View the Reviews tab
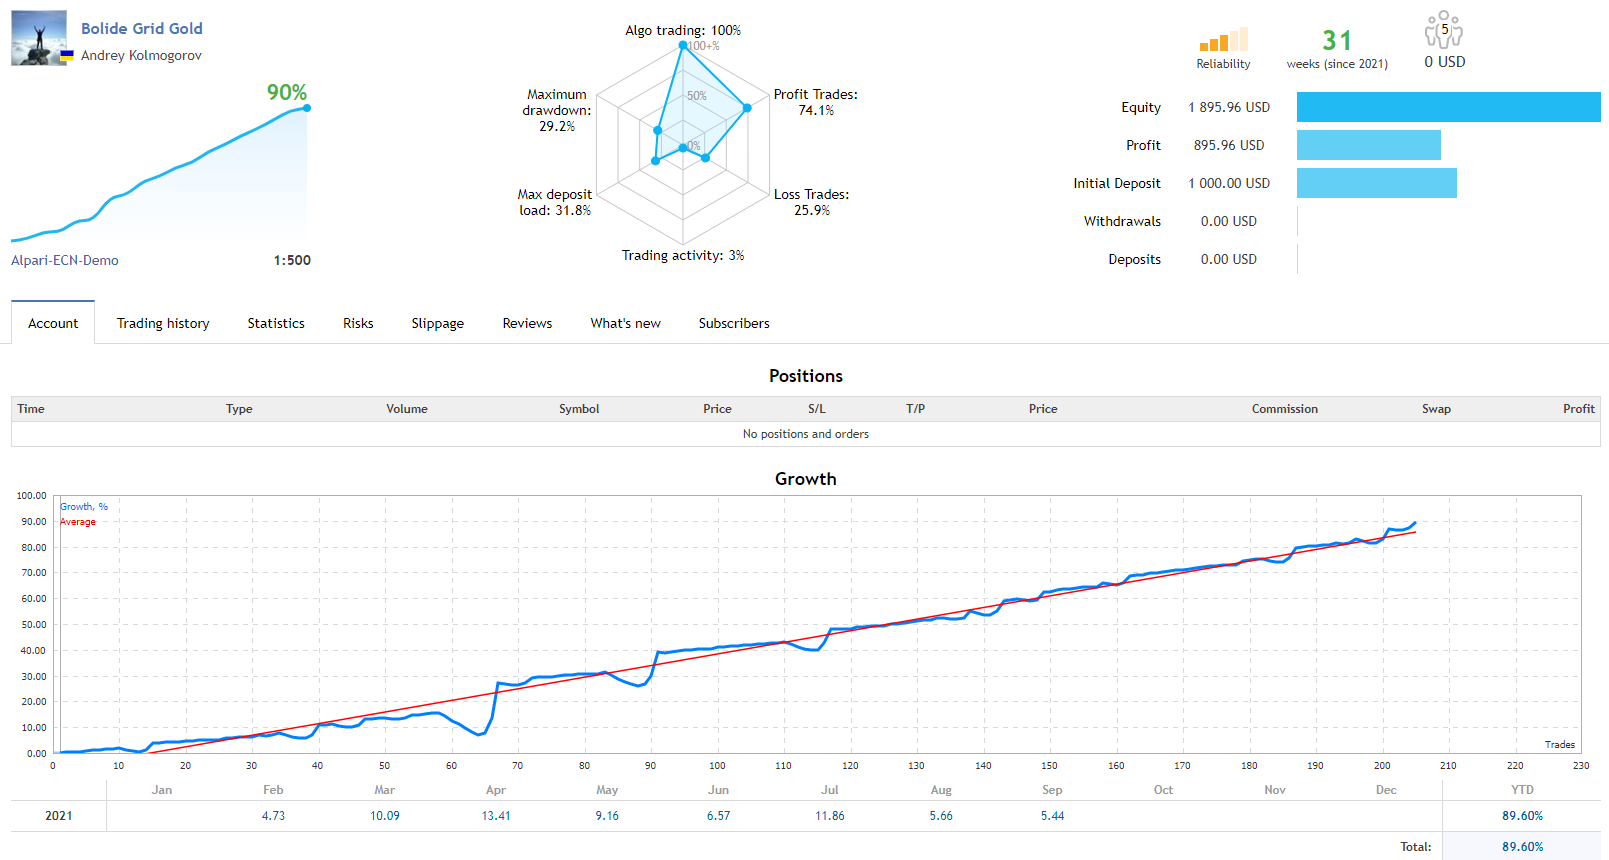The image size is (1609, 860). [527, 323]
